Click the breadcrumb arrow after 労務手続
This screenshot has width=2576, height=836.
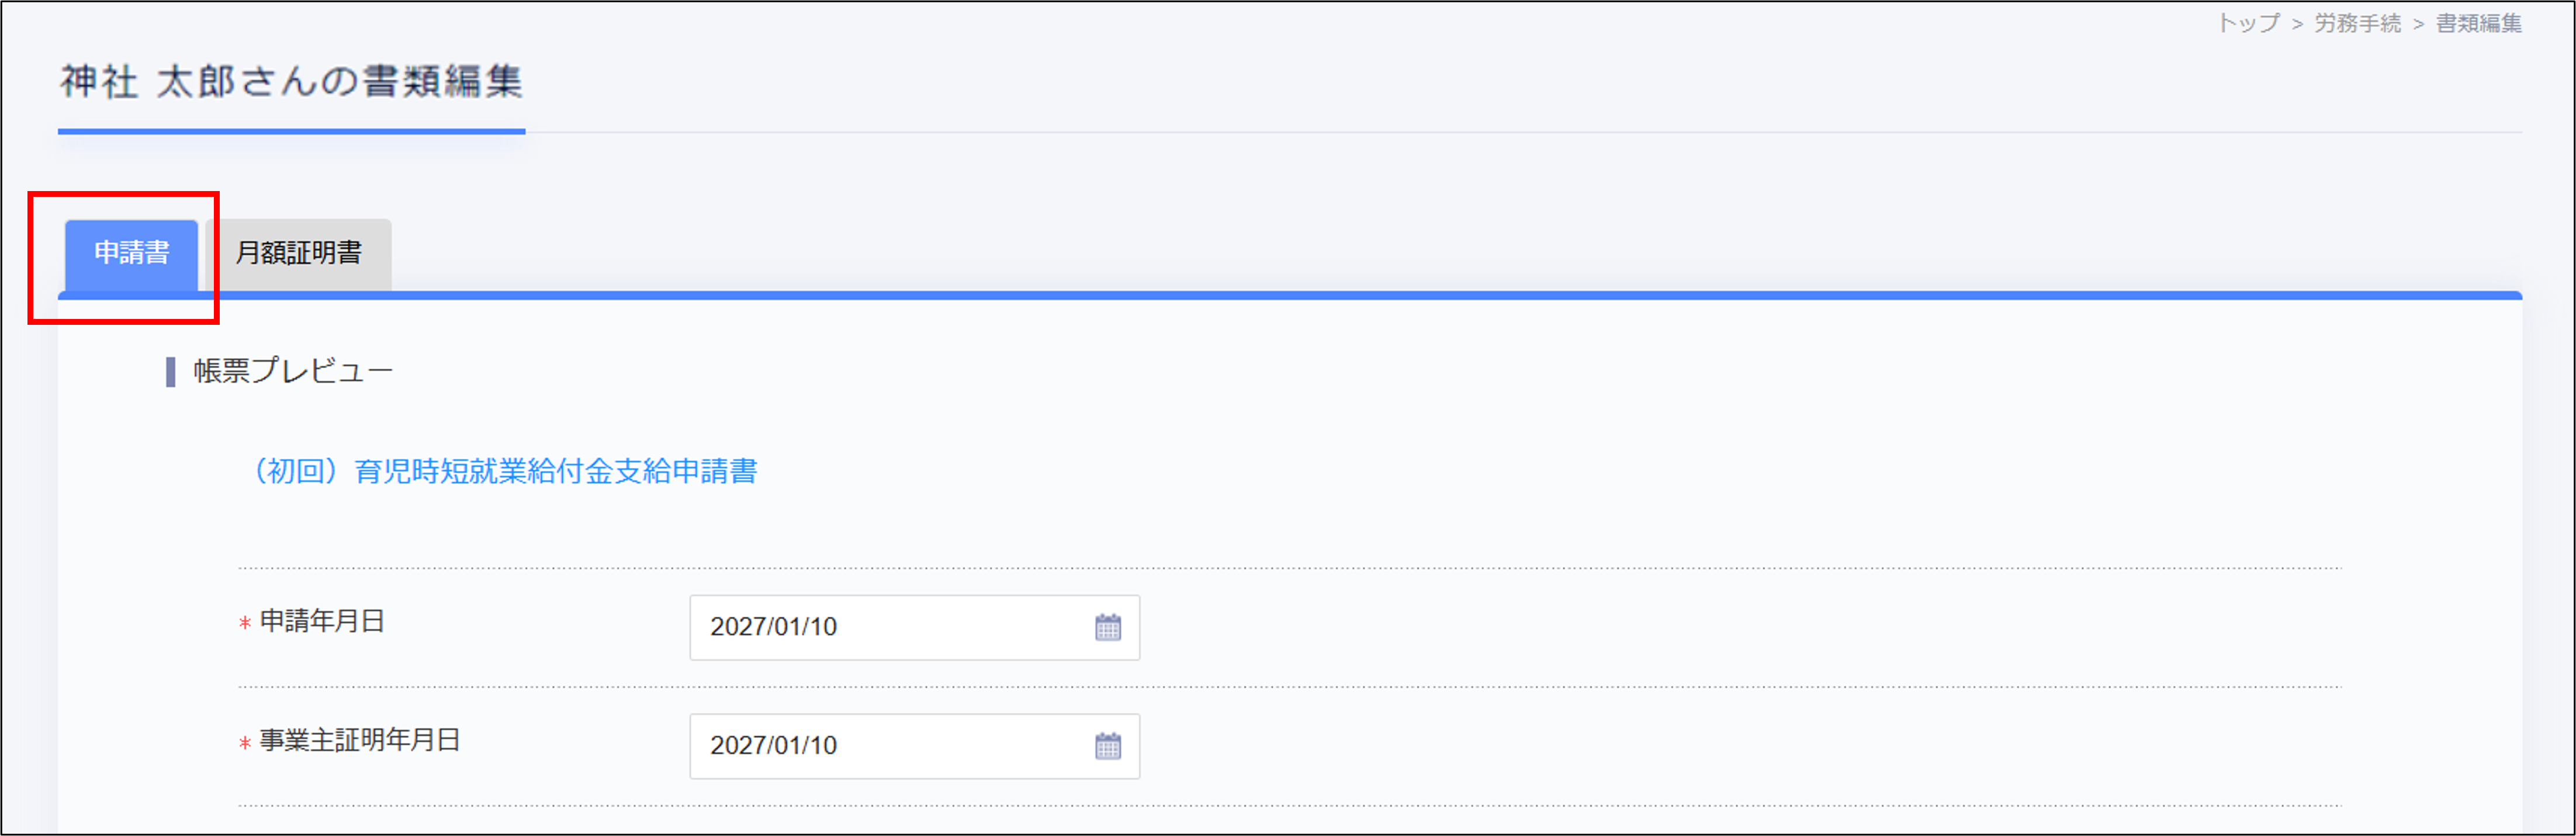point(2418,24)
